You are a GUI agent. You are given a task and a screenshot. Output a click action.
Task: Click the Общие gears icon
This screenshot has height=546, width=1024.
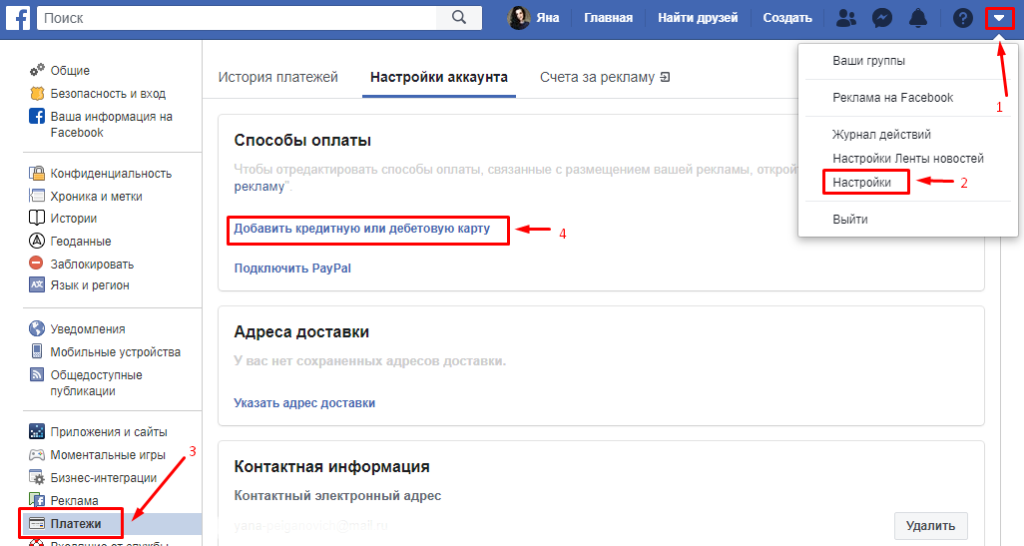click(x=37, y=70)
